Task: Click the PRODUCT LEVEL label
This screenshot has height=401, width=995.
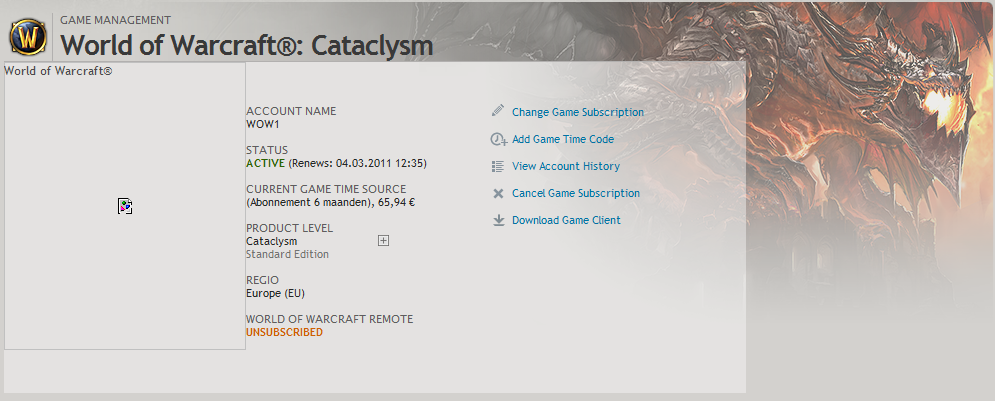Action: (x=289, y=228)
